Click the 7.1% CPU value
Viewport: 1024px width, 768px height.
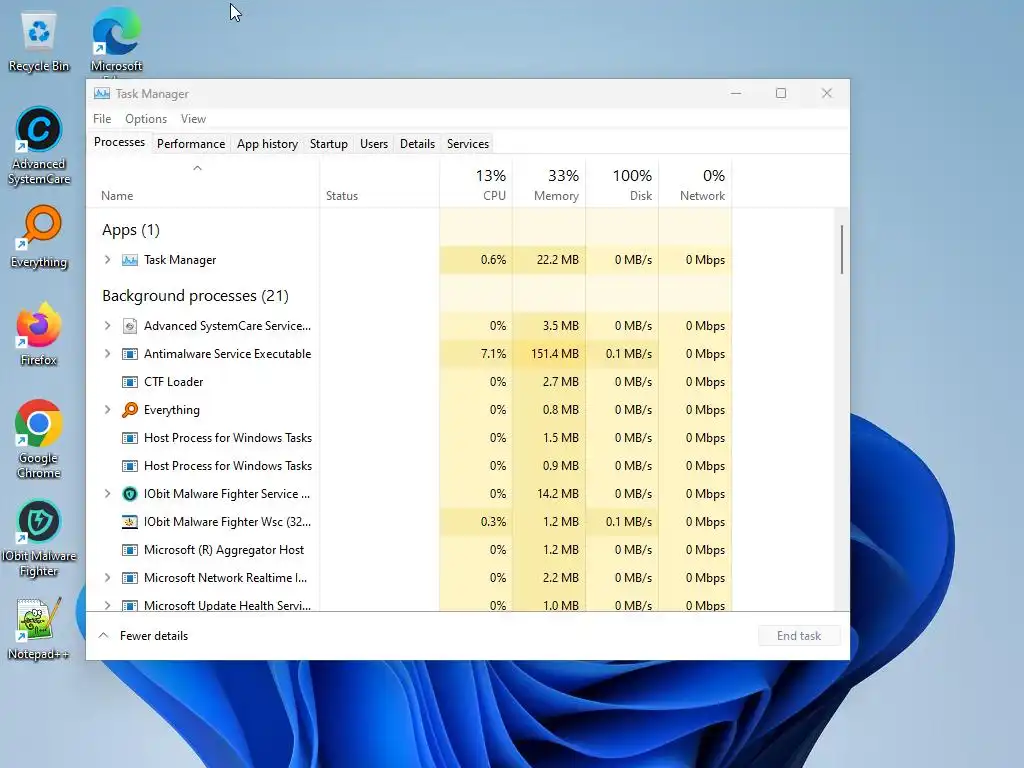[x=493, y=354]
